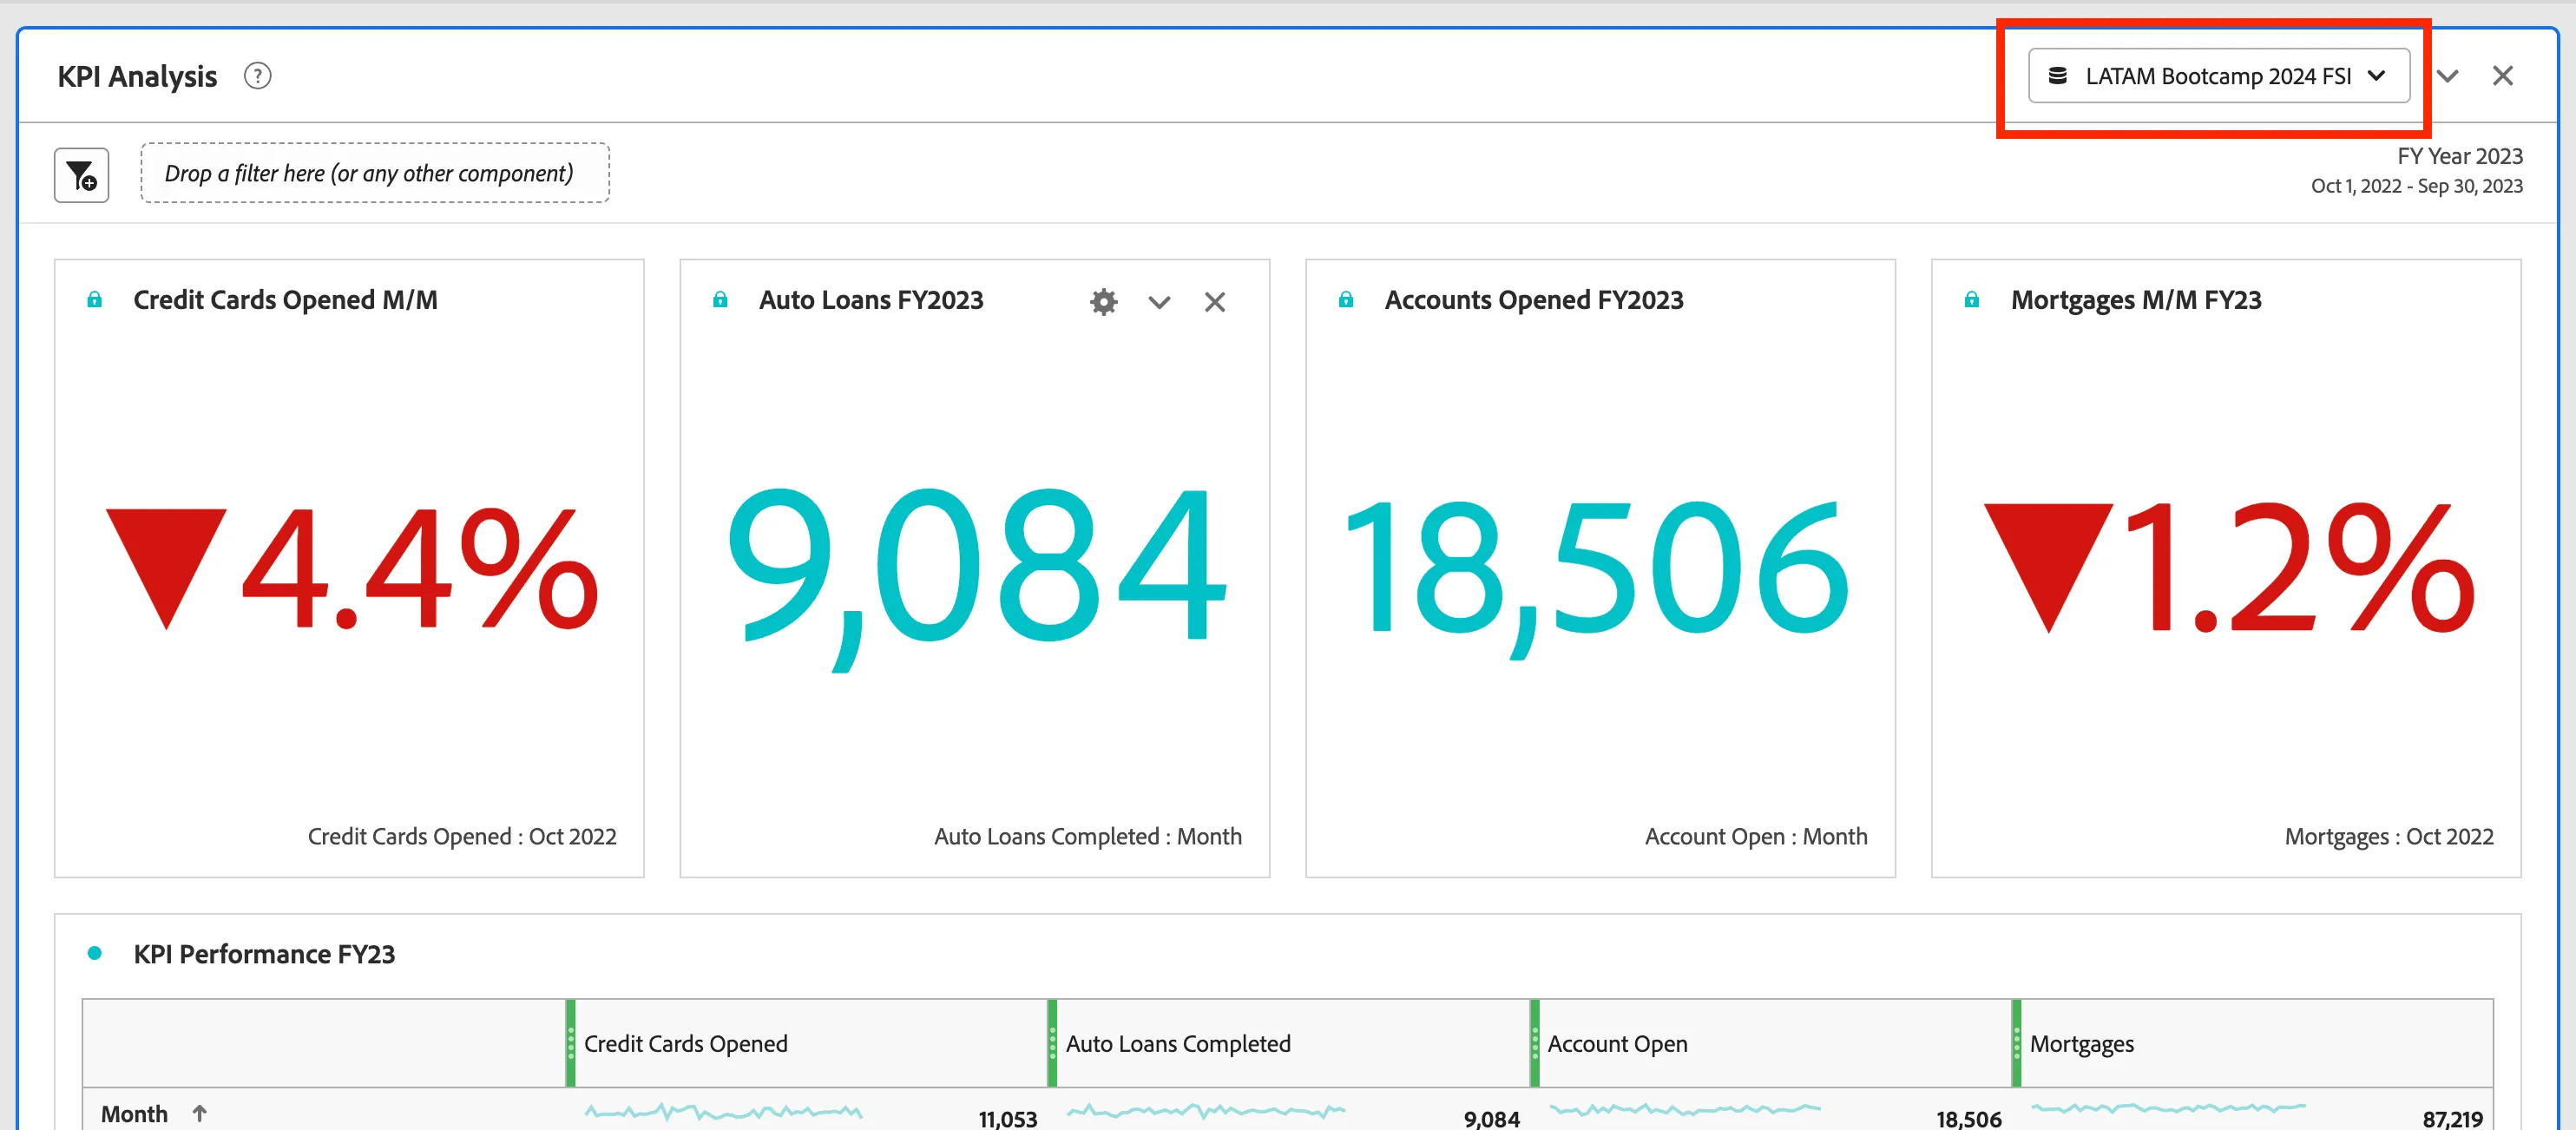2576x1130 pixels.
Task: Click lock icon on Accounts Opened FY2023
Action: pos(1346,300)
